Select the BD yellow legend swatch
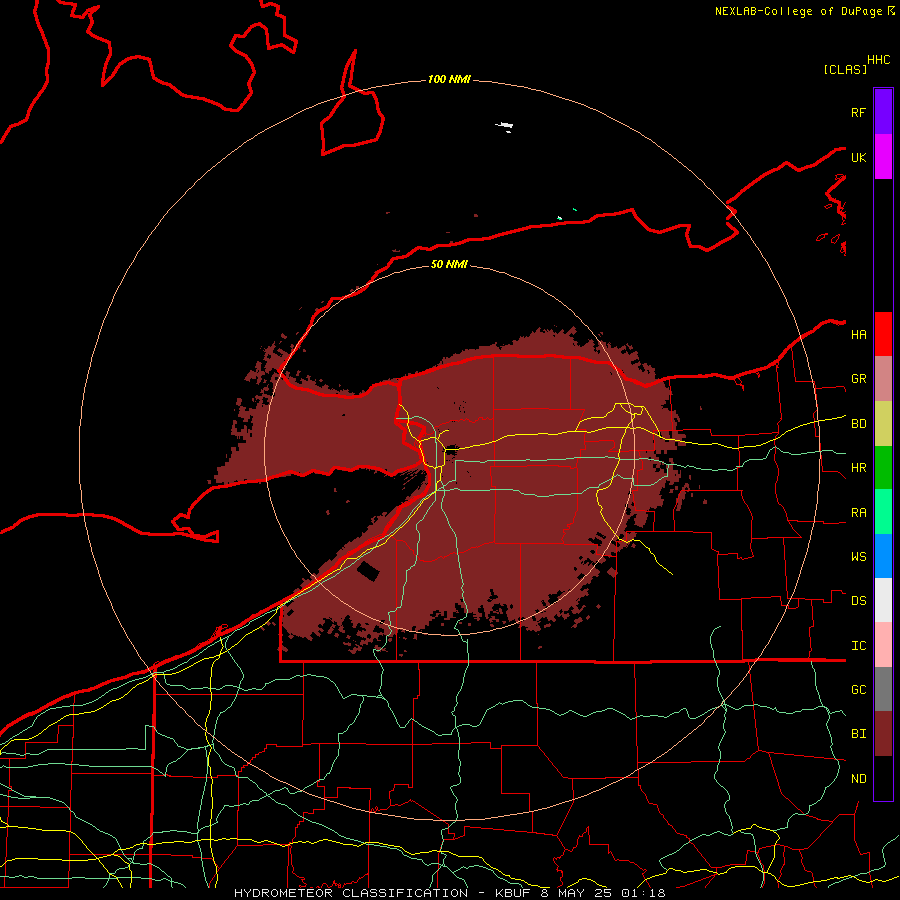The image size is (900, 900). click(x=883, y=424)
